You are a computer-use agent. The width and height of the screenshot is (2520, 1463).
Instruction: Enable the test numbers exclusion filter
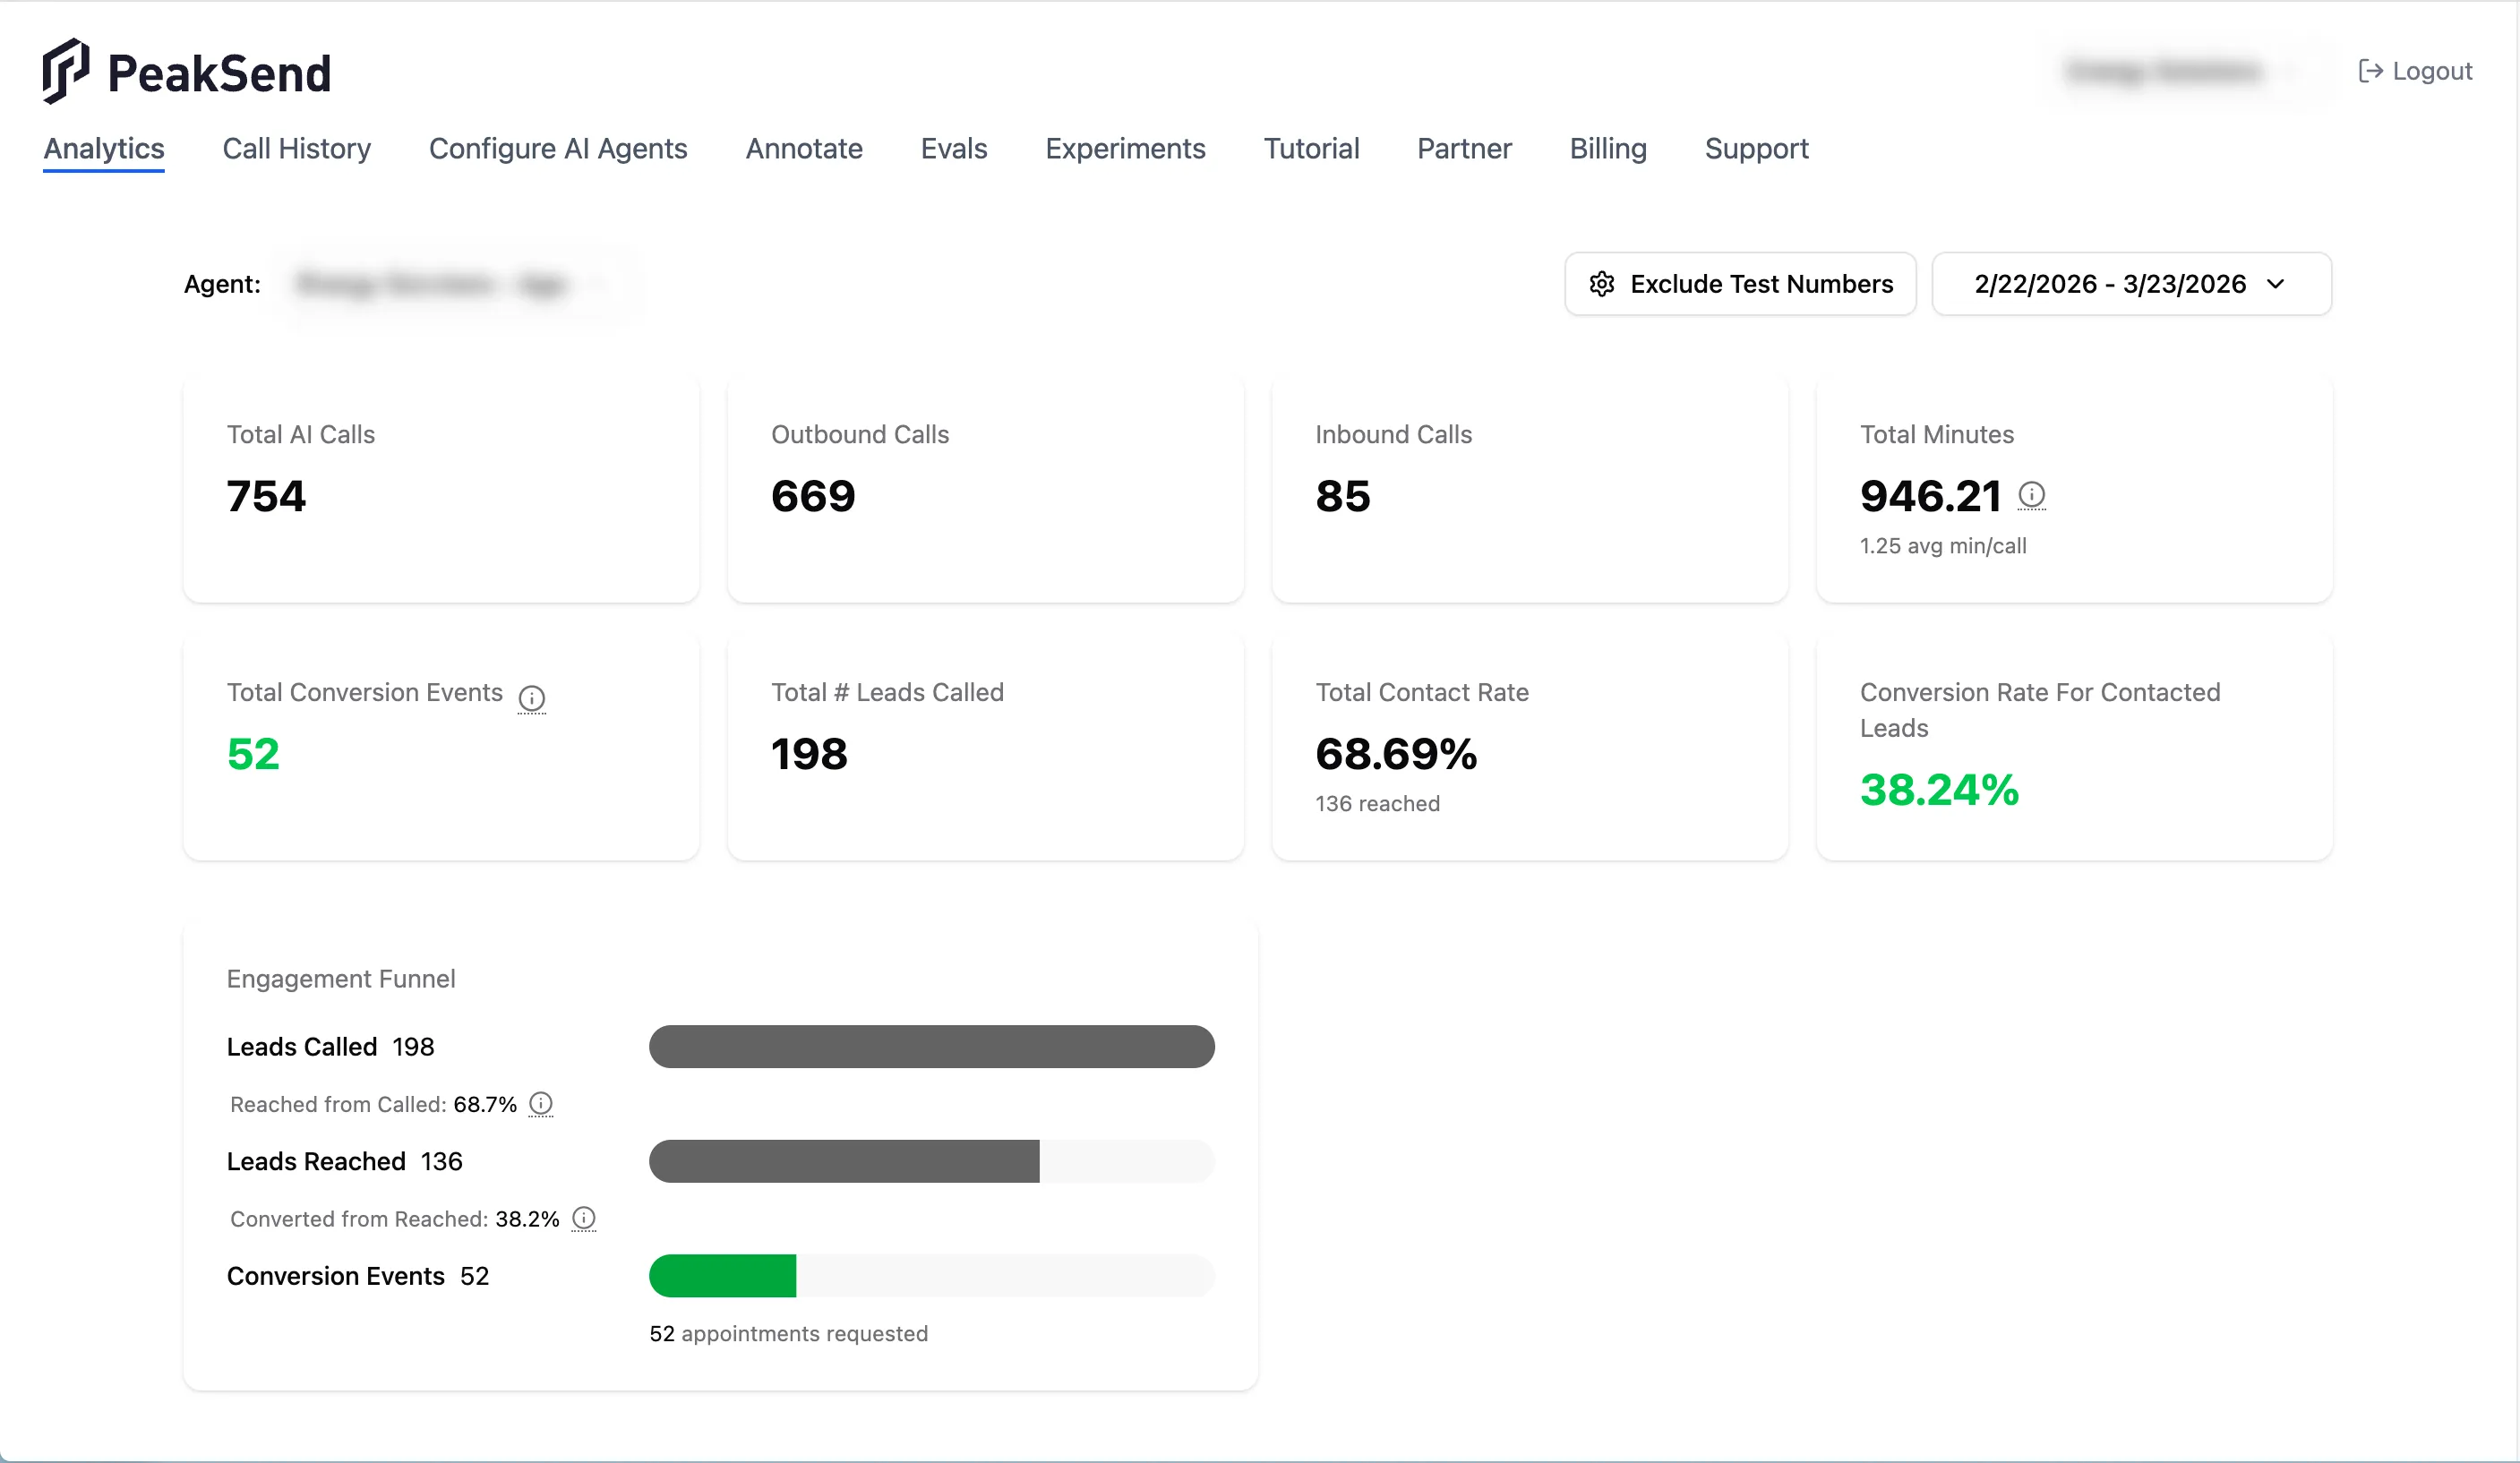click(x=1740, y=284)
